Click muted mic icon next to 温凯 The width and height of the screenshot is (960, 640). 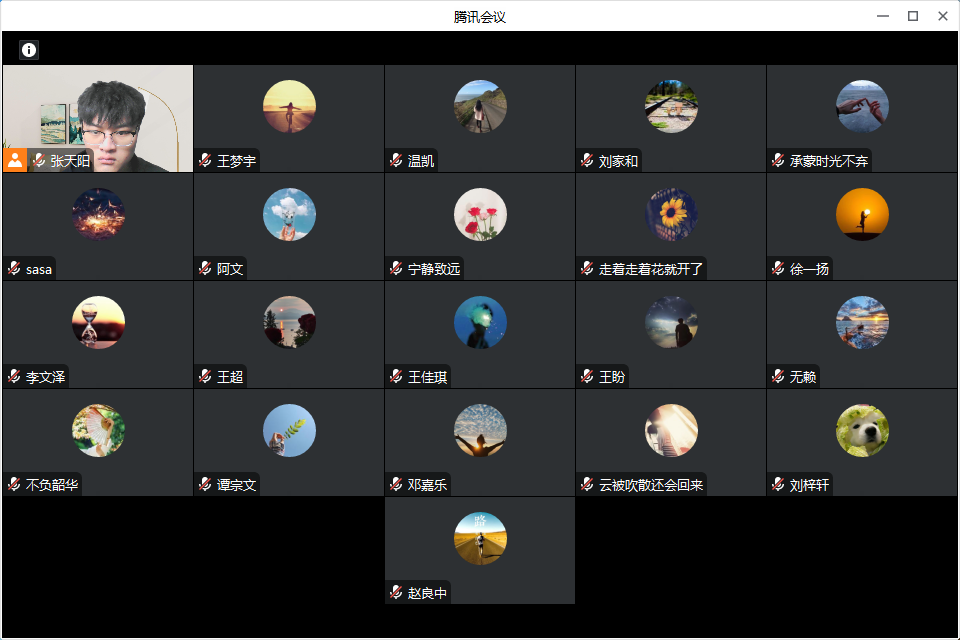[x=396, y=160]
